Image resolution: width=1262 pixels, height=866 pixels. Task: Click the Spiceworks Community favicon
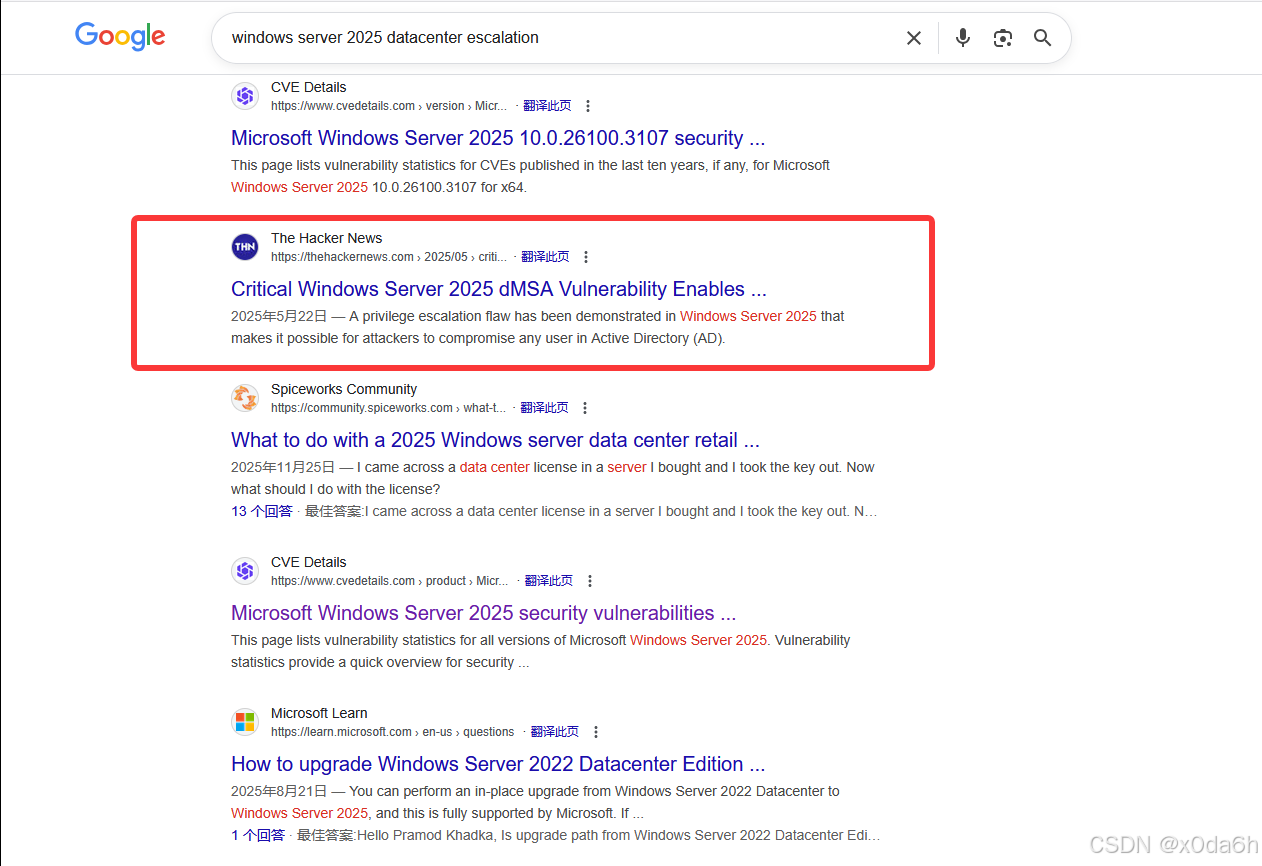[x=245, y=398]
